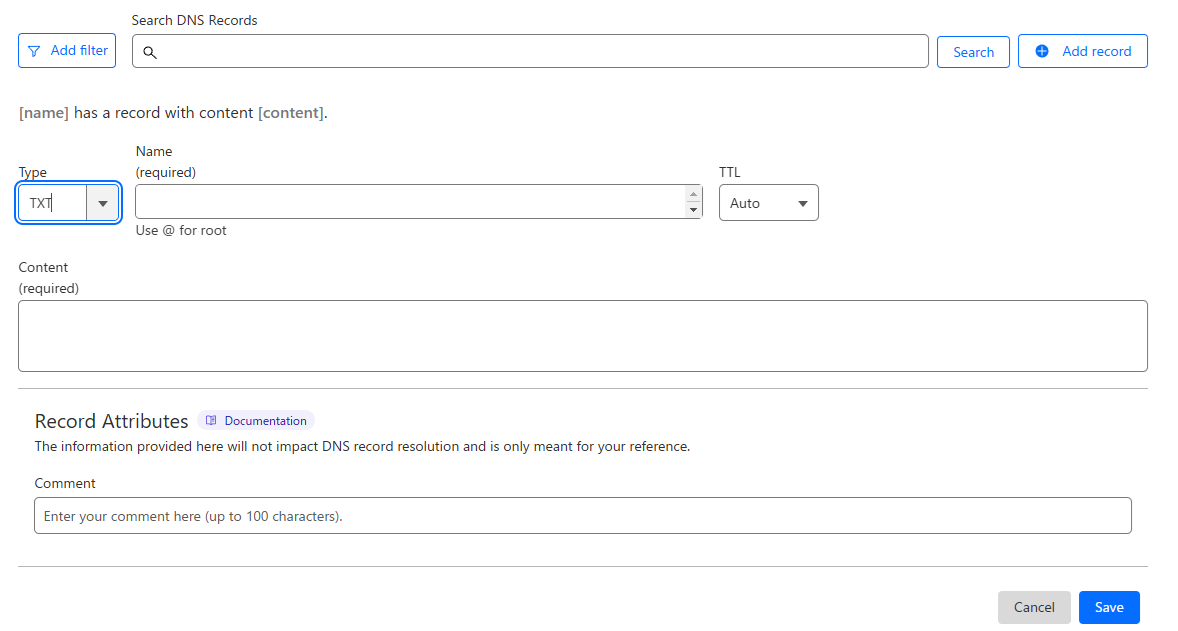1178x631 pixels.
Task: Focus the Comment input field
Action: coord(583,516)
